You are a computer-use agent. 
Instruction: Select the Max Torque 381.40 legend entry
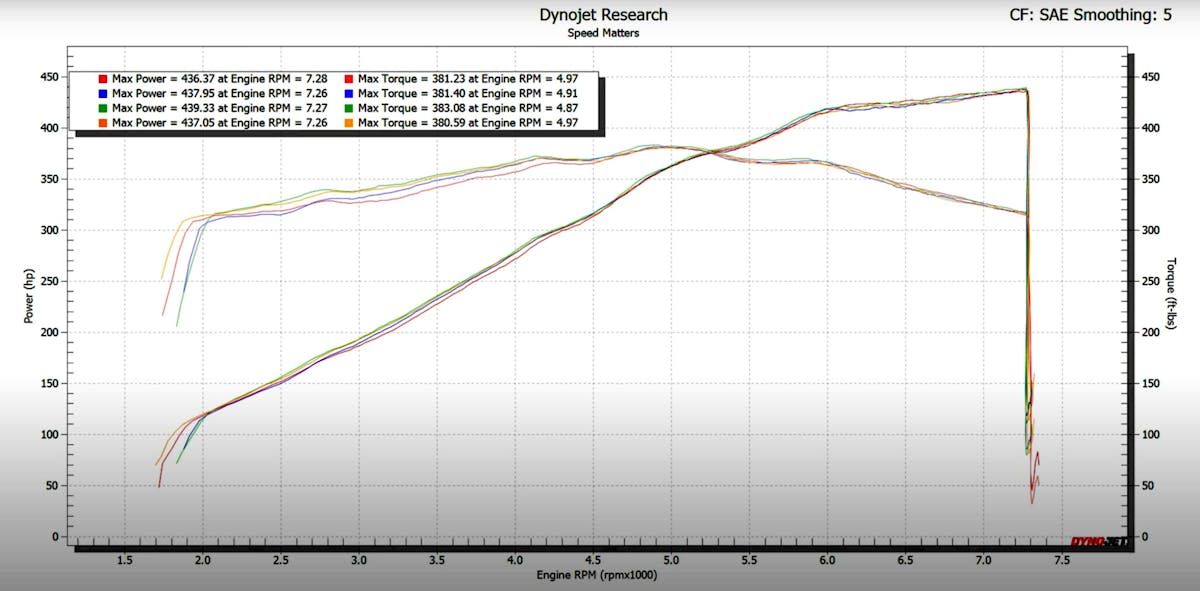tap(467, 93)
